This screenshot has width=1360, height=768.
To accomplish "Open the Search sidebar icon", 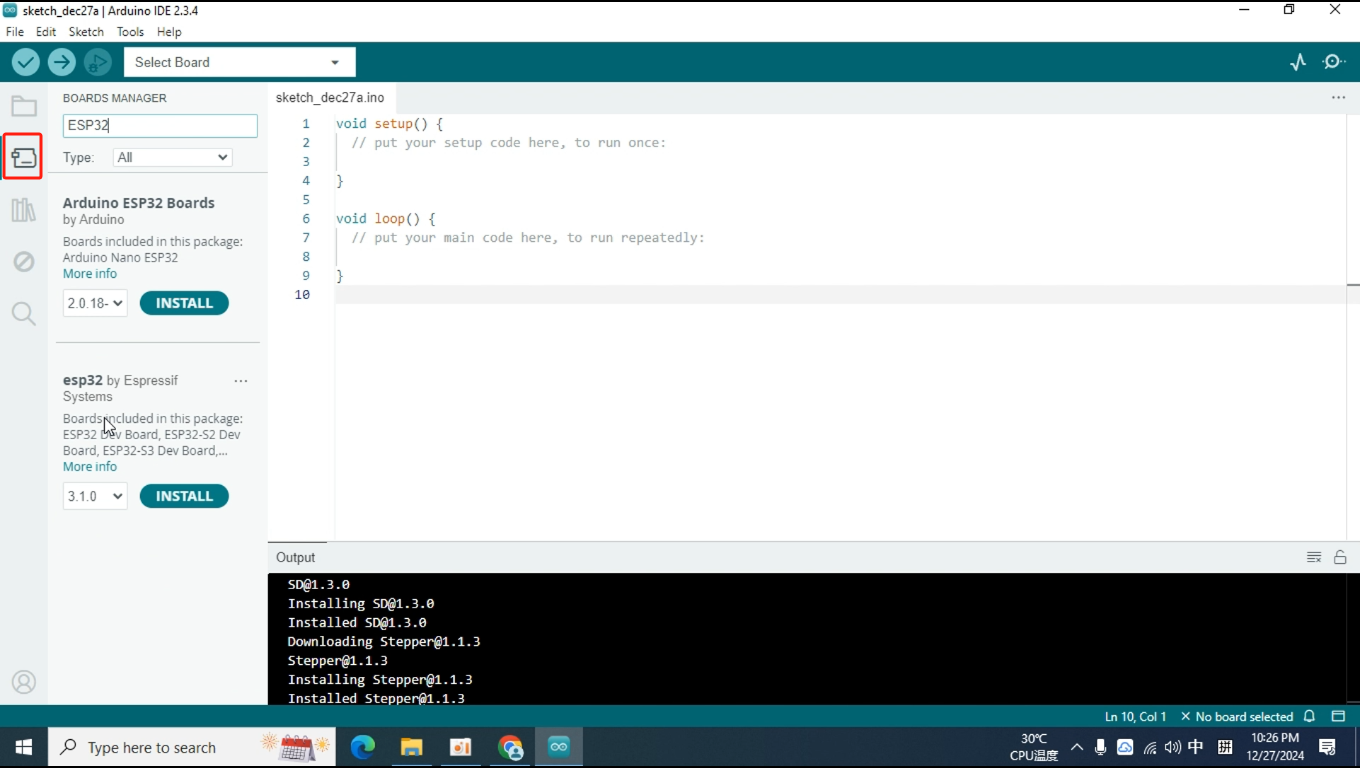I will click(x=24, y=314).
